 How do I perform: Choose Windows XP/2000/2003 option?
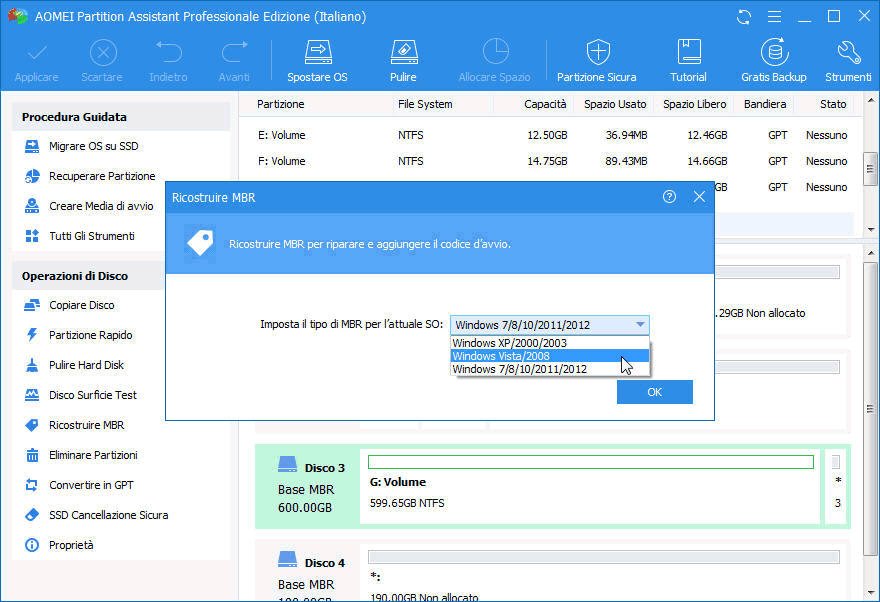[x=510, y=342]
